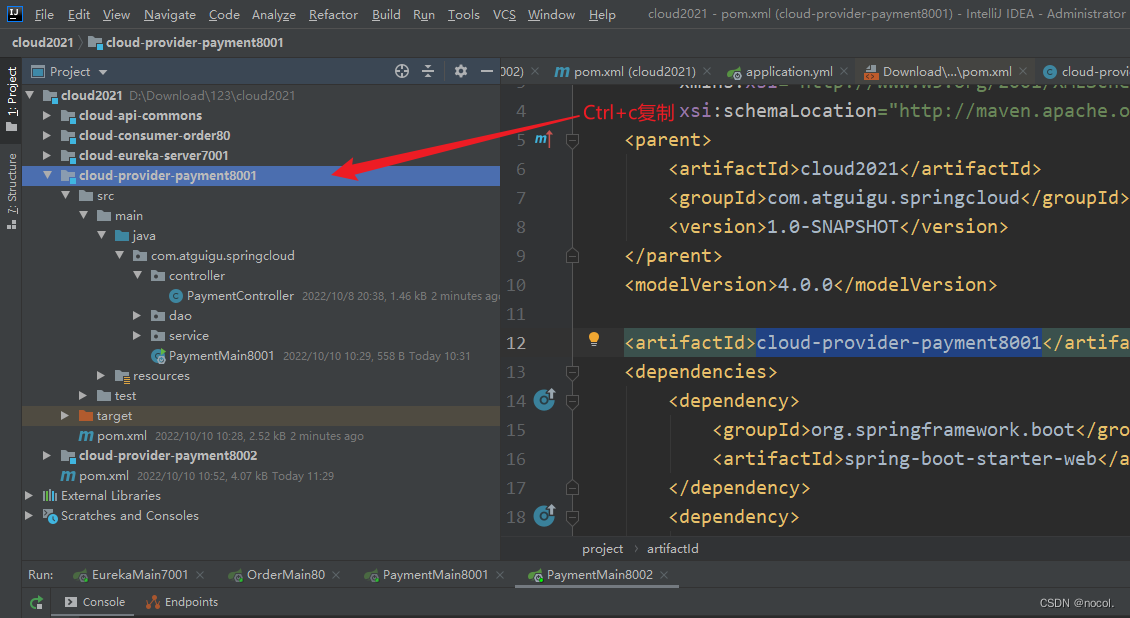Close the pom.xml (cloud2021) editor tab
The width and height of the screenshot is (1130, 618).
coord(707,71)
